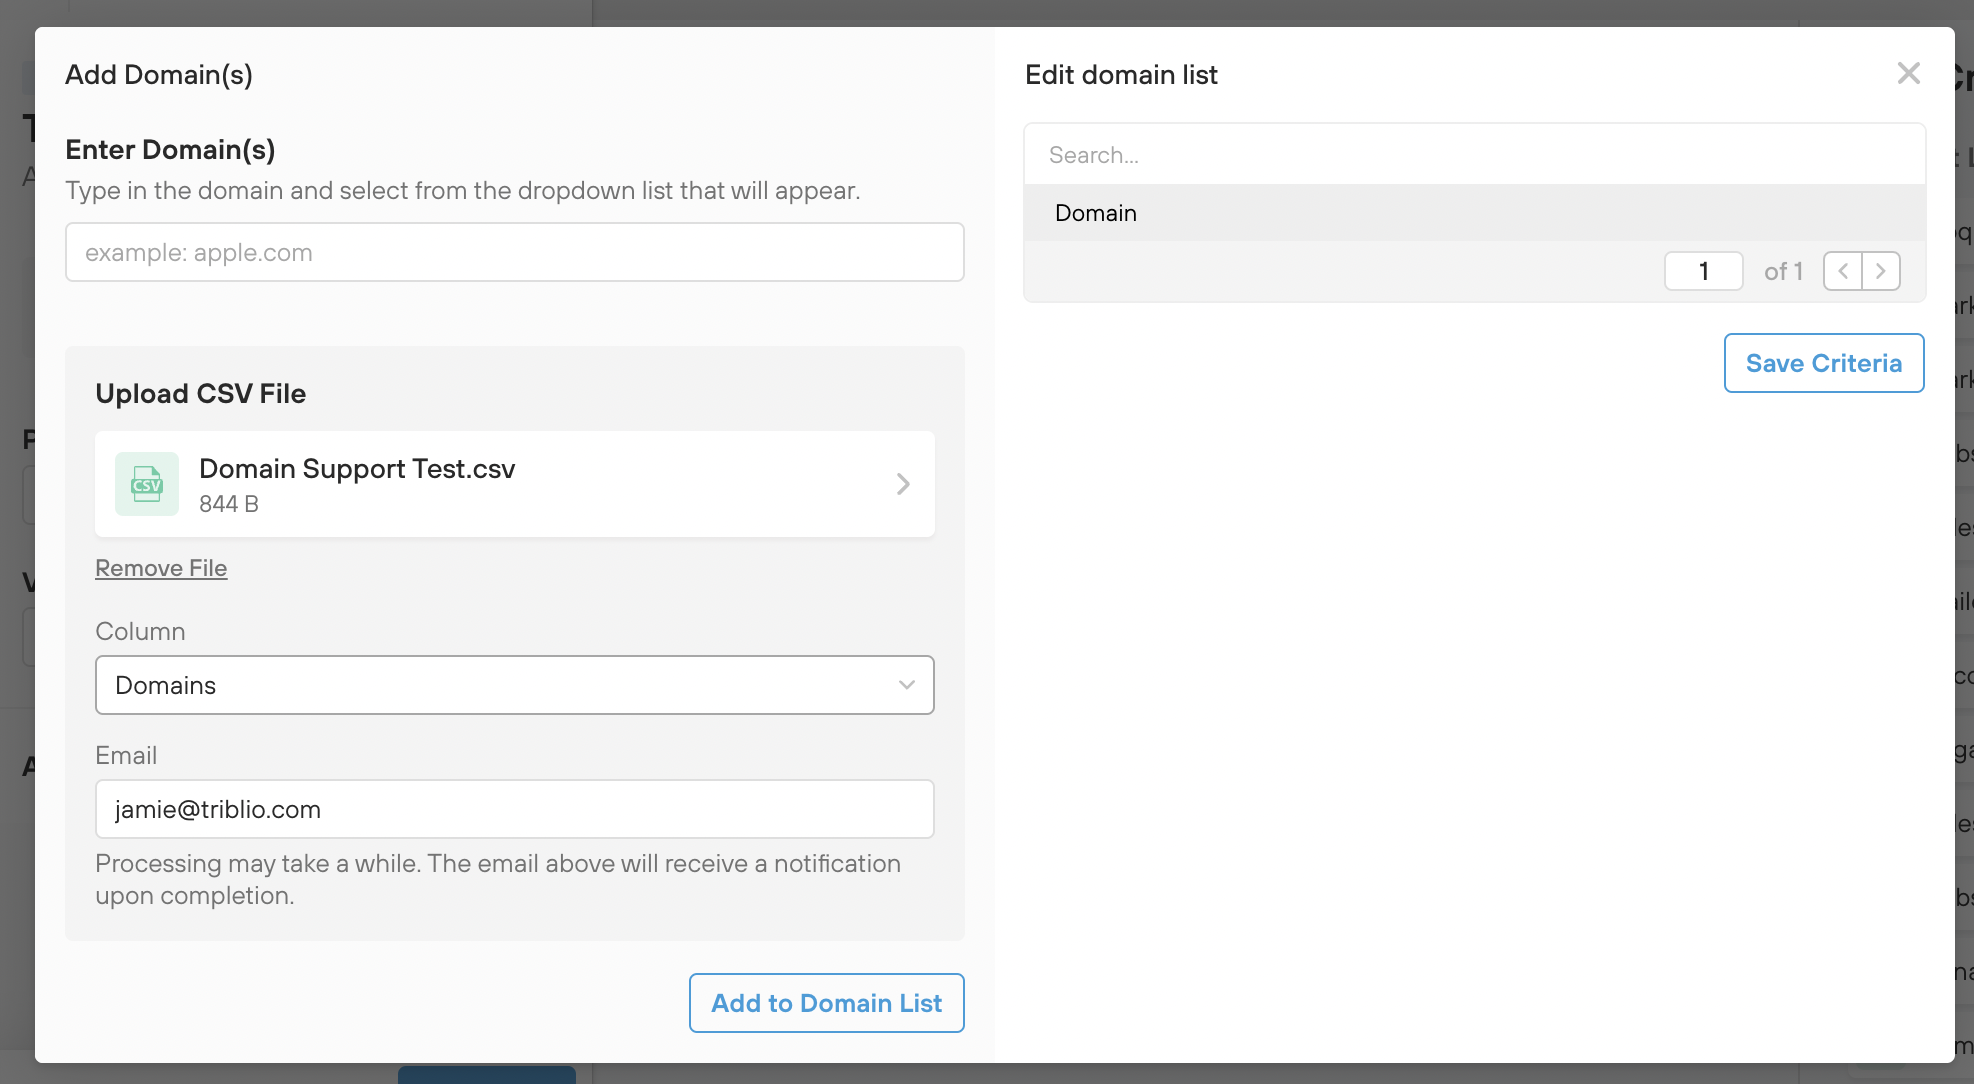Sort by the Domain column header
Viewport: 1974px width, 1084px height.
point(1096,213)
